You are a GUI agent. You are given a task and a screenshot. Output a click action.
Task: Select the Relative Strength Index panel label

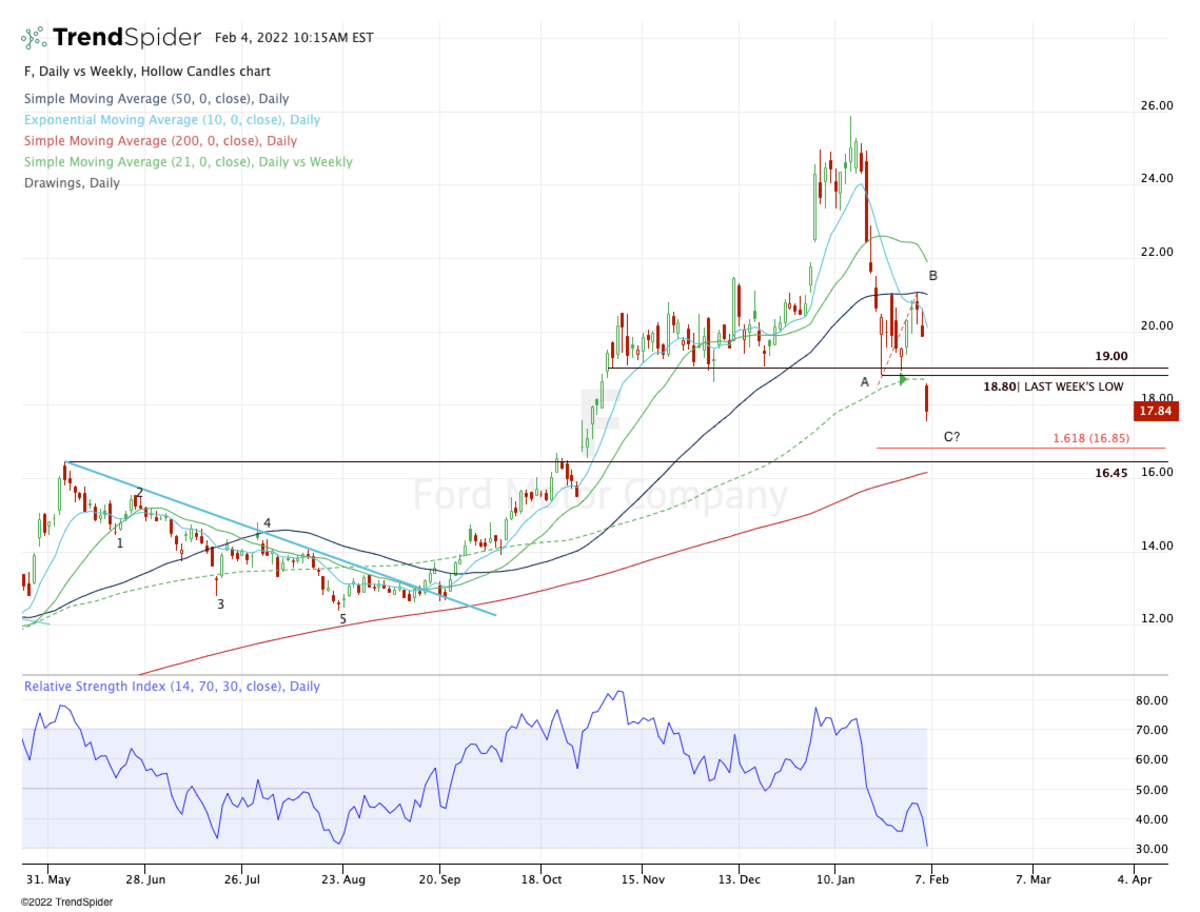coord(172,687)
